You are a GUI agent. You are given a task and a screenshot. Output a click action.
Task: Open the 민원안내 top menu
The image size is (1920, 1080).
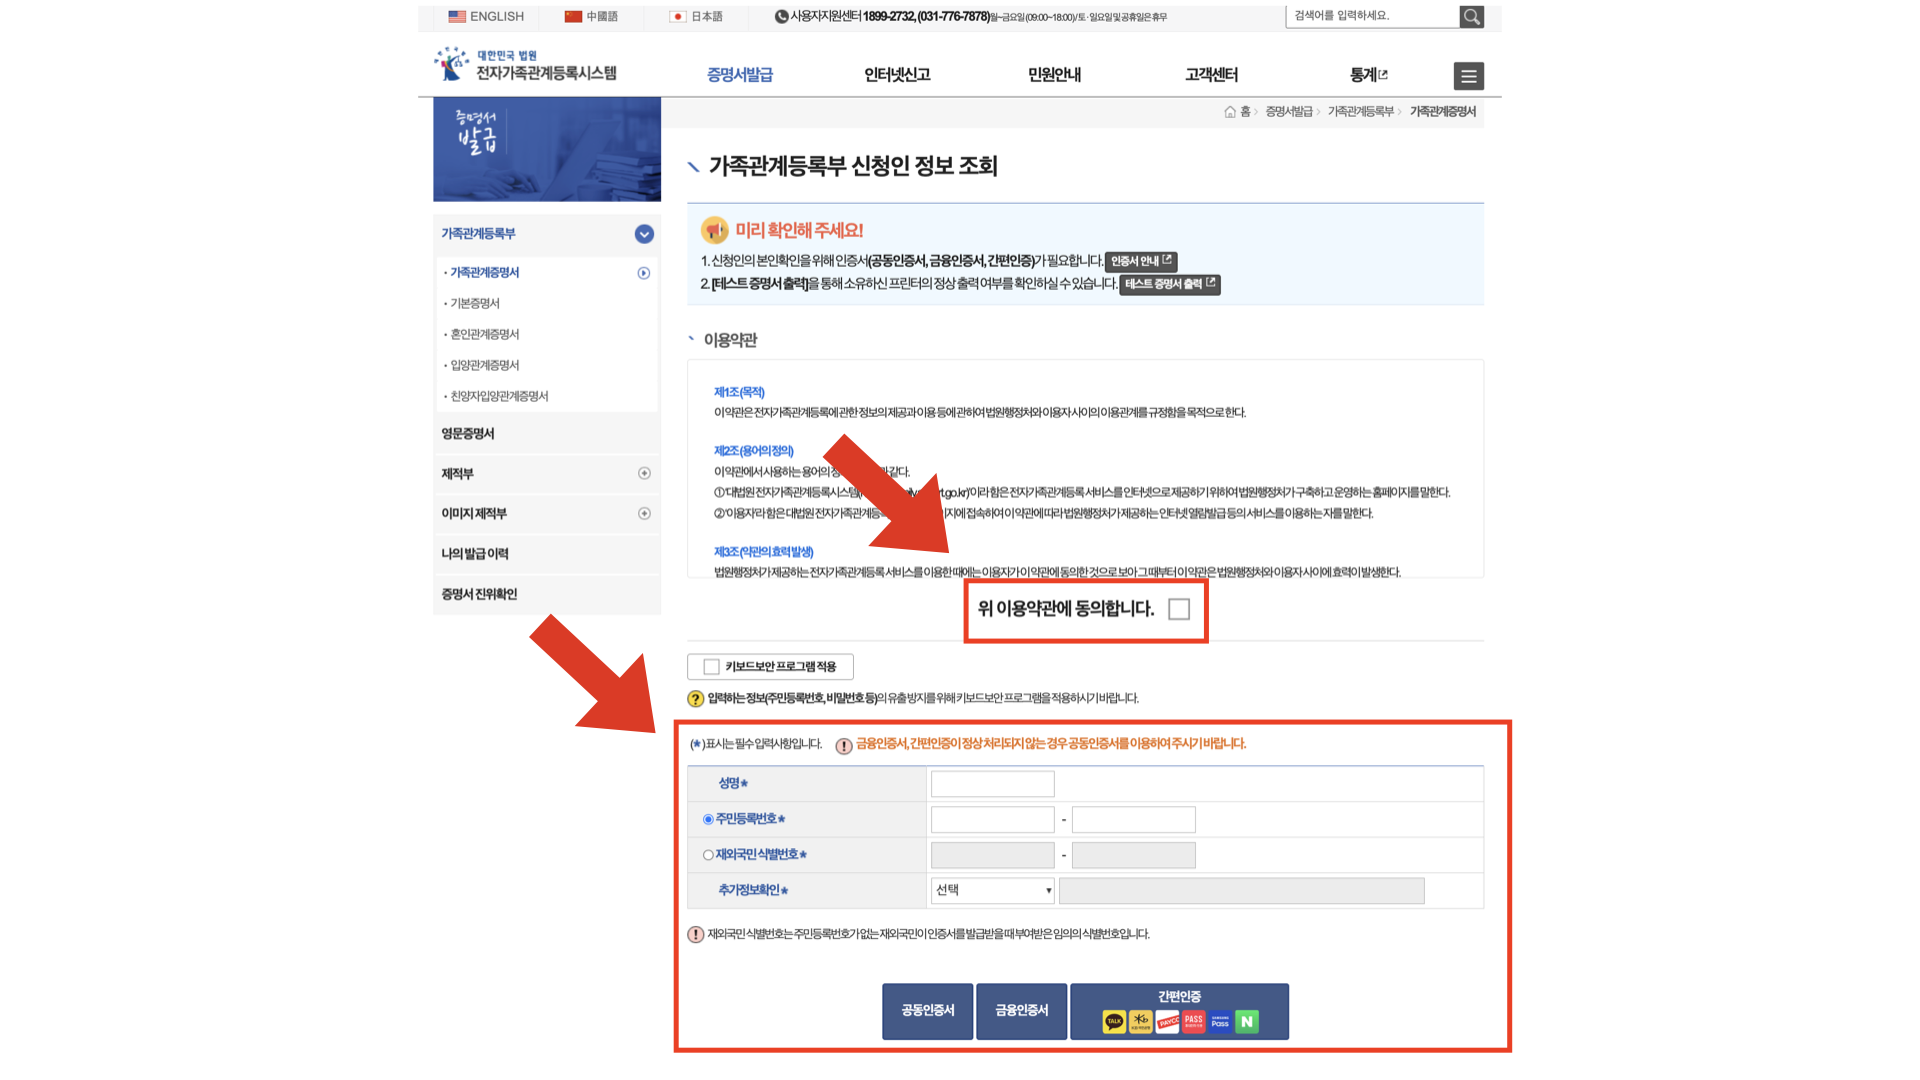pyautogui.click(x=1054, y=75)
